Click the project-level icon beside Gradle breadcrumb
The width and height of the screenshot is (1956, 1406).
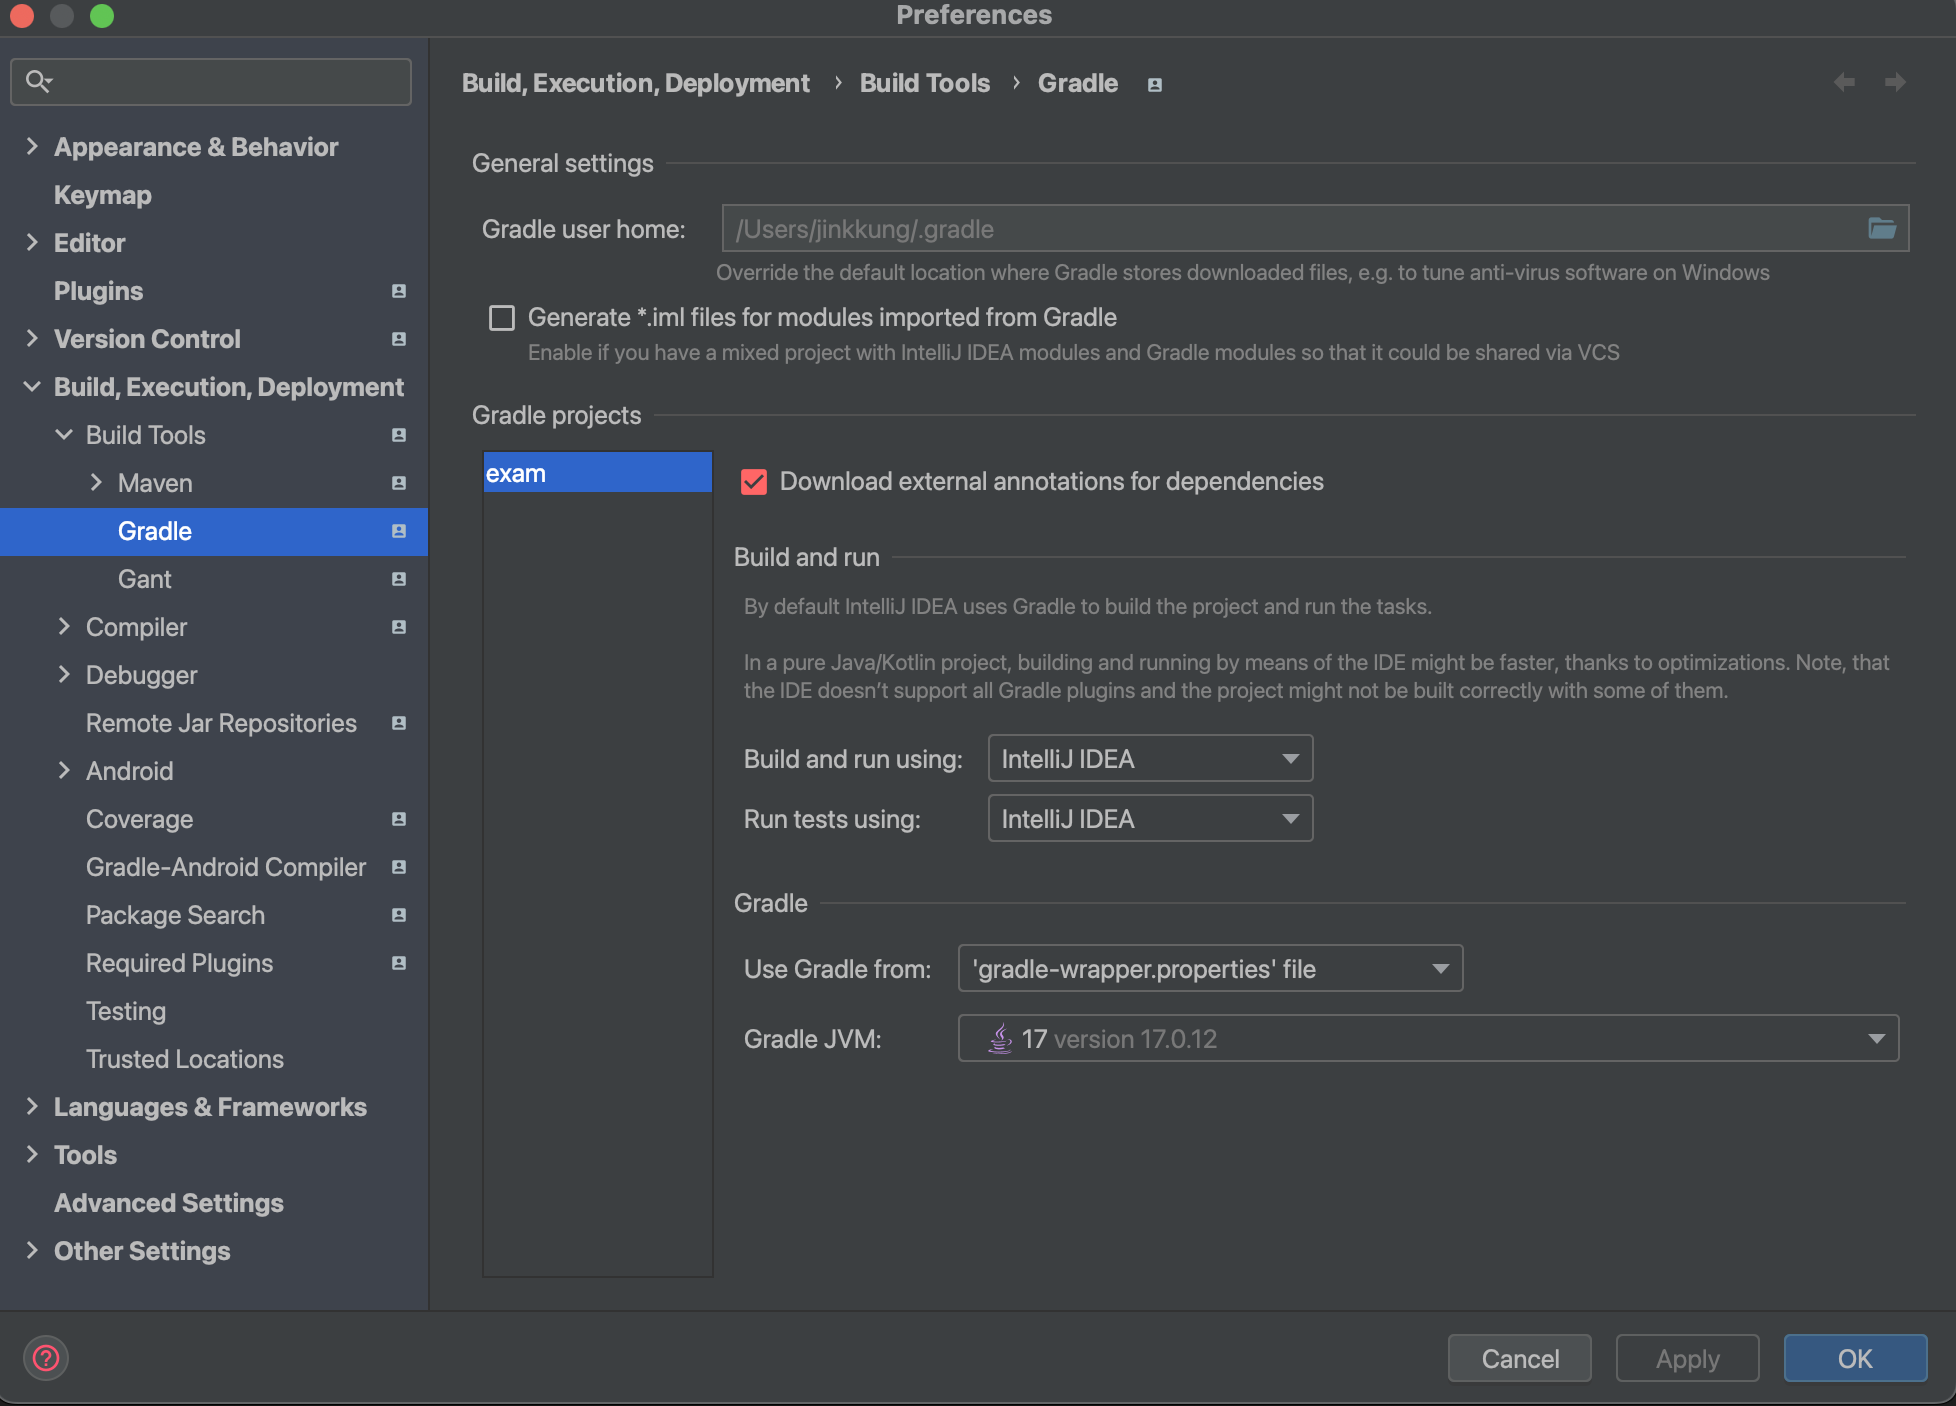[x=1154, y=85]
